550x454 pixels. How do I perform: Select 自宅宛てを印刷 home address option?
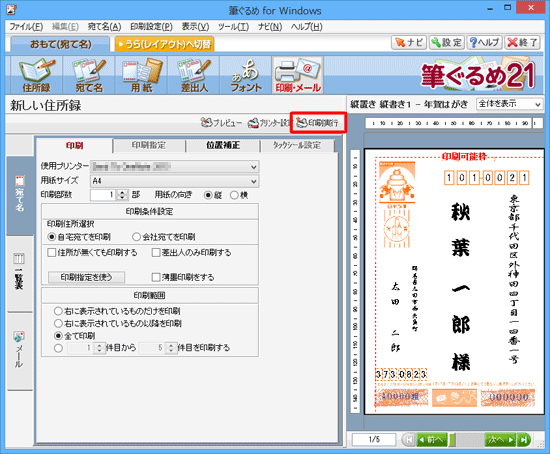tap(79, 237)
